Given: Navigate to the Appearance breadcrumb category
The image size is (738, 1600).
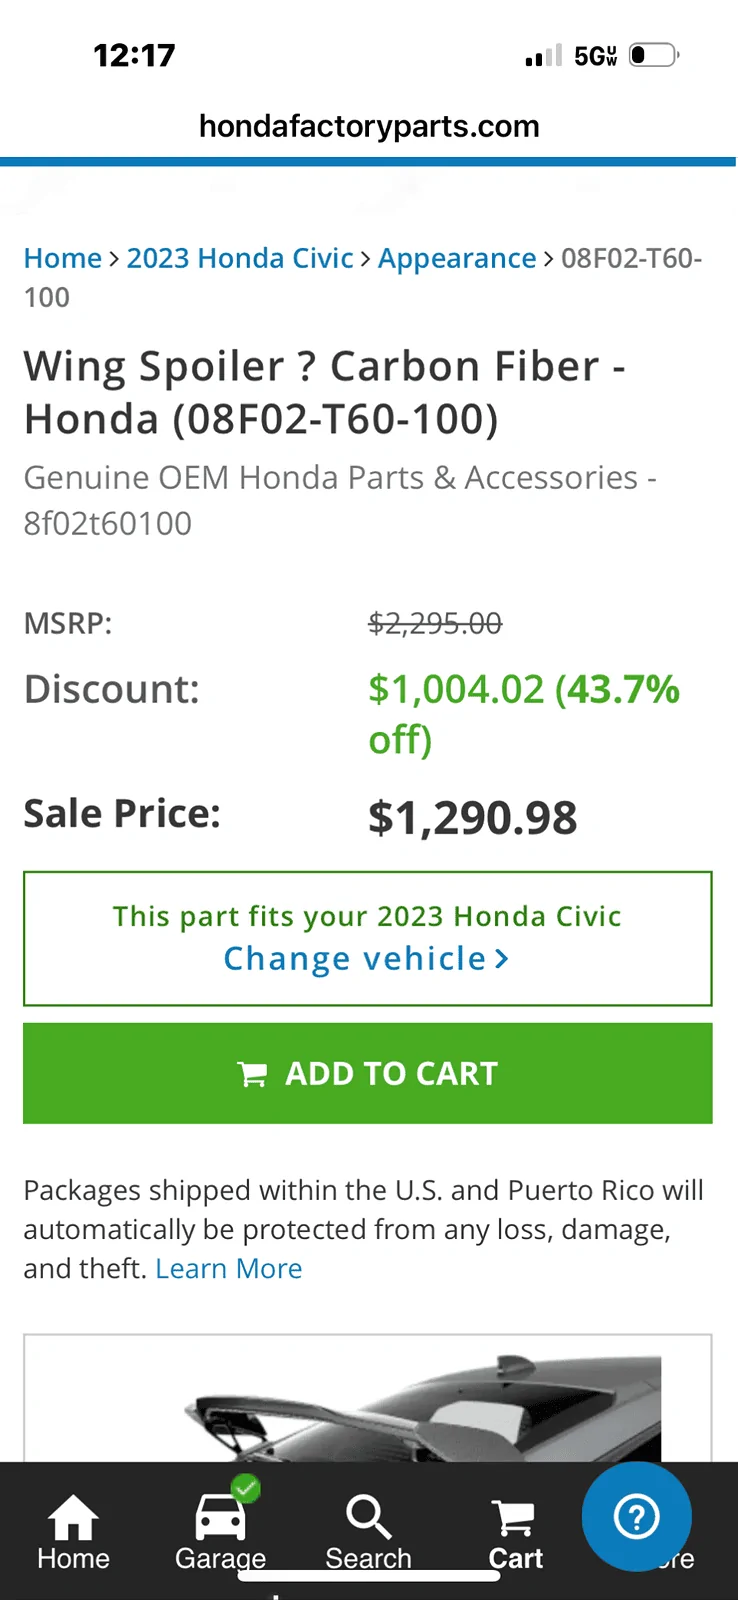Looking at the screenshot, I should (x=457, y=258).
